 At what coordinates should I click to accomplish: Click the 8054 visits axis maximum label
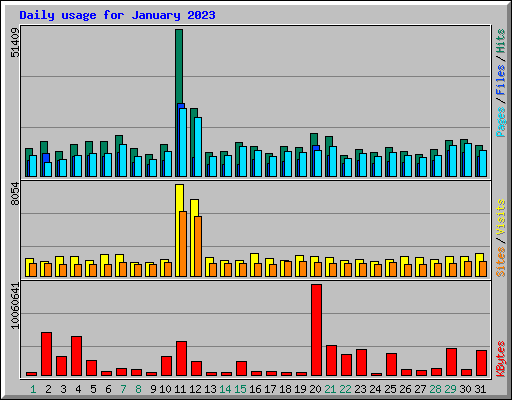(15, 194)
